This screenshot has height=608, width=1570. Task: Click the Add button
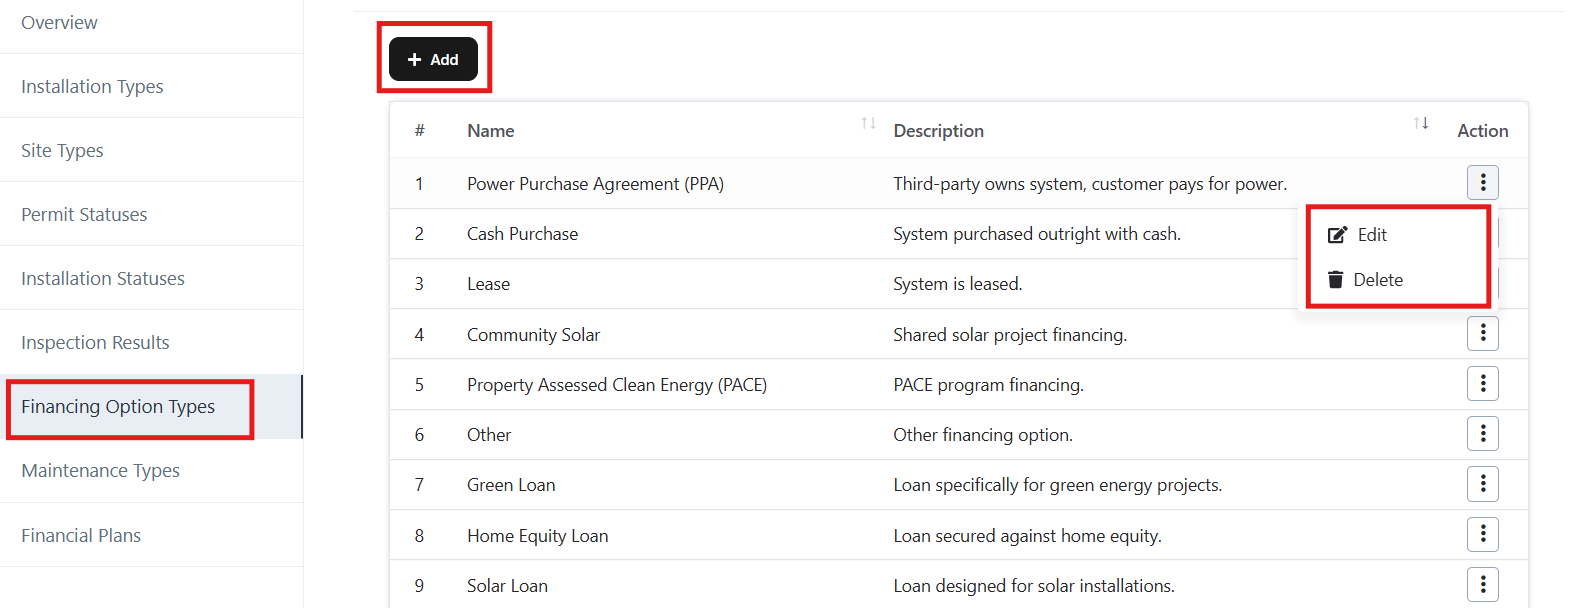point(433,59)
